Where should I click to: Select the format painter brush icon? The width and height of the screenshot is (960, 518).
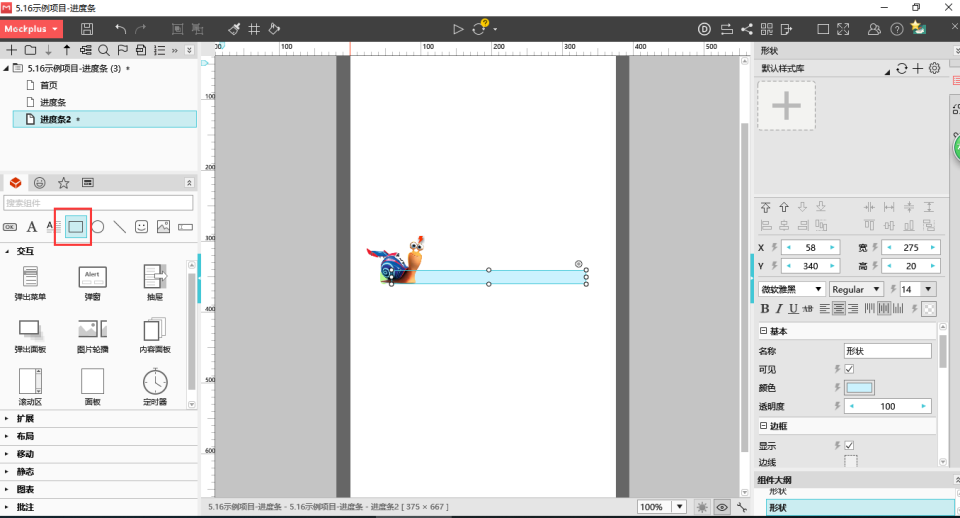click(234, 29)
